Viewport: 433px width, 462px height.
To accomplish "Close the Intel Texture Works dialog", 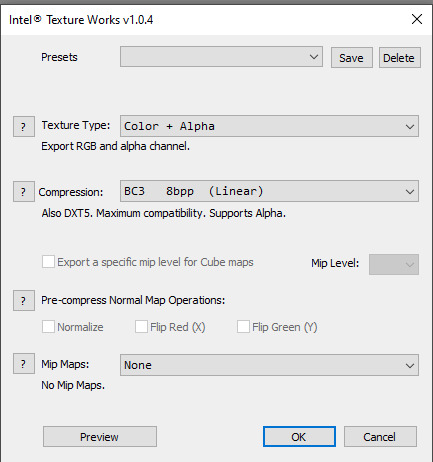I will pos(417,19).
